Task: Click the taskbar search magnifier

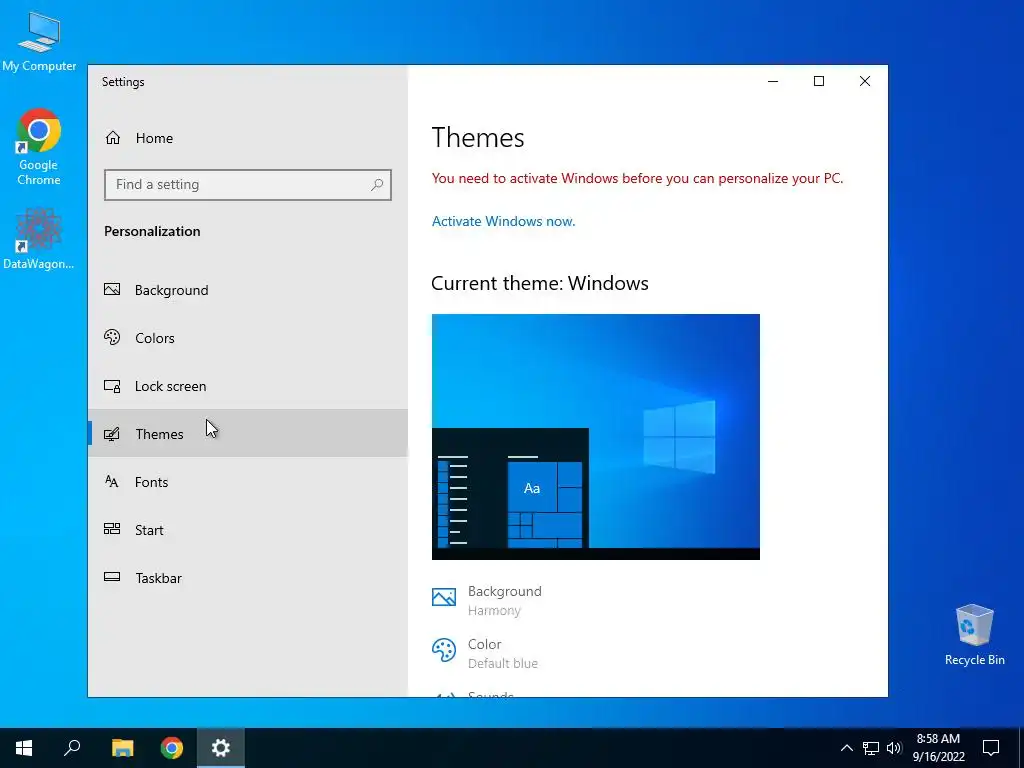Action: pyautogui.click(x=72, y=748)
